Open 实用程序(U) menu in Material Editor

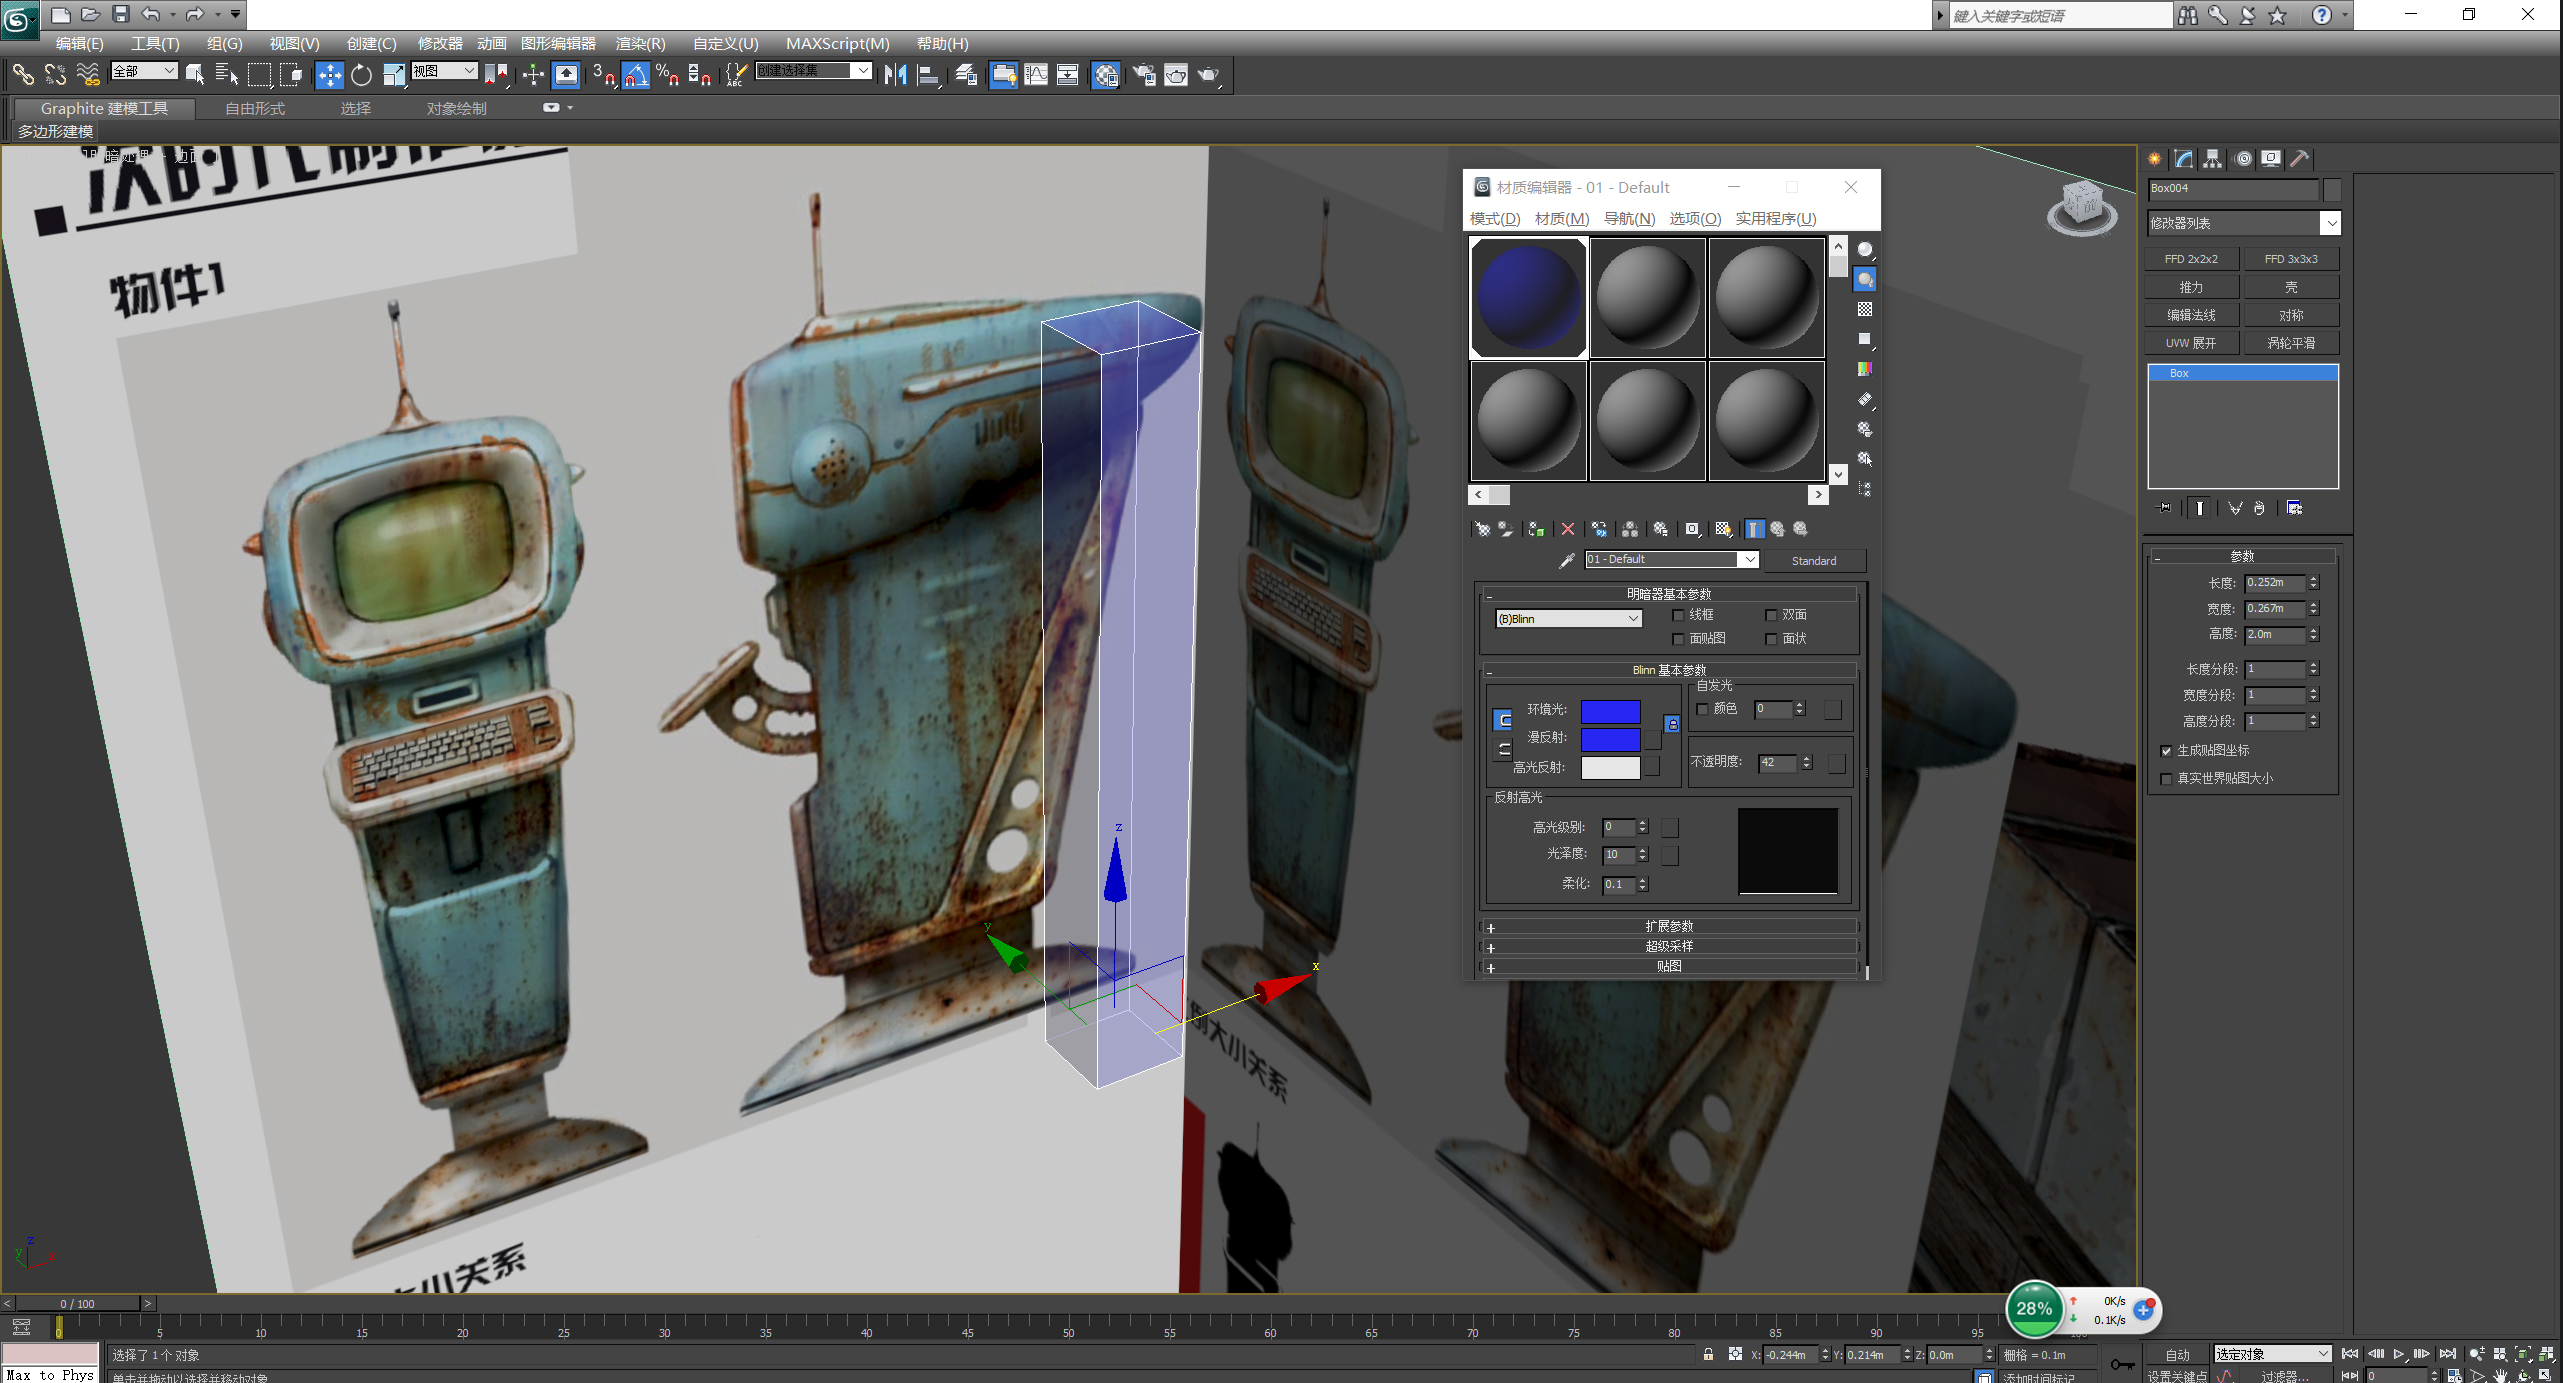click(1775, 219)
